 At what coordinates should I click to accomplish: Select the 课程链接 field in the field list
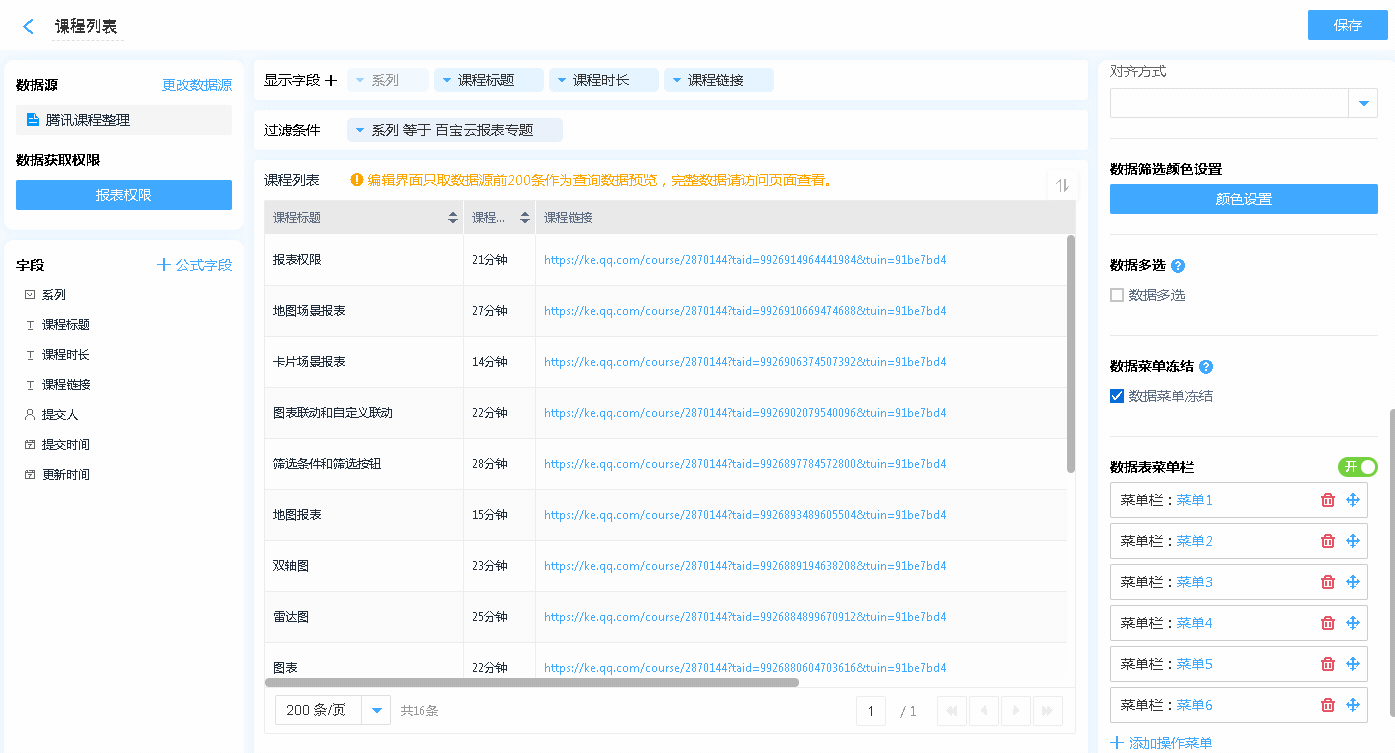coord(66,385)
